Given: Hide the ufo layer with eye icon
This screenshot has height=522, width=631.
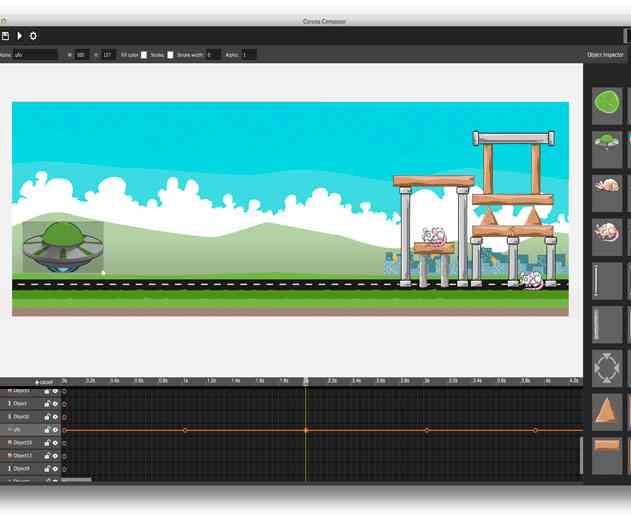Looking at the screenshot, I should 55,430.
